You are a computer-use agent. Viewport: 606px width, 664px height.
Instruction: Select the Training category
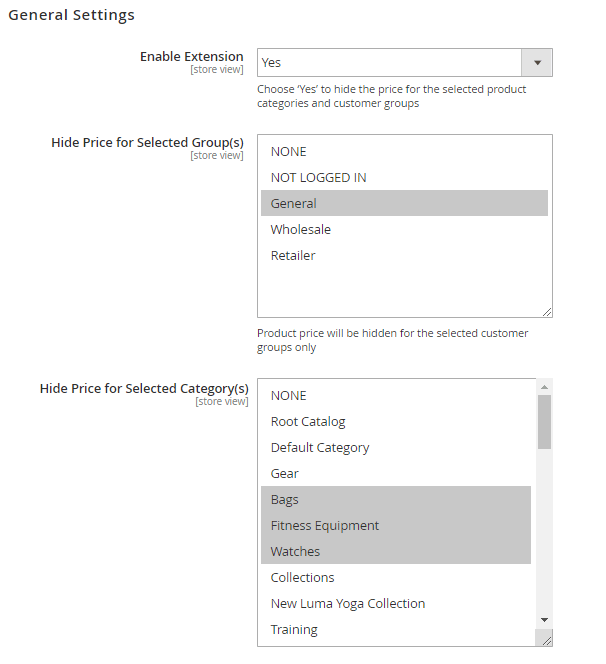(294, 630)
